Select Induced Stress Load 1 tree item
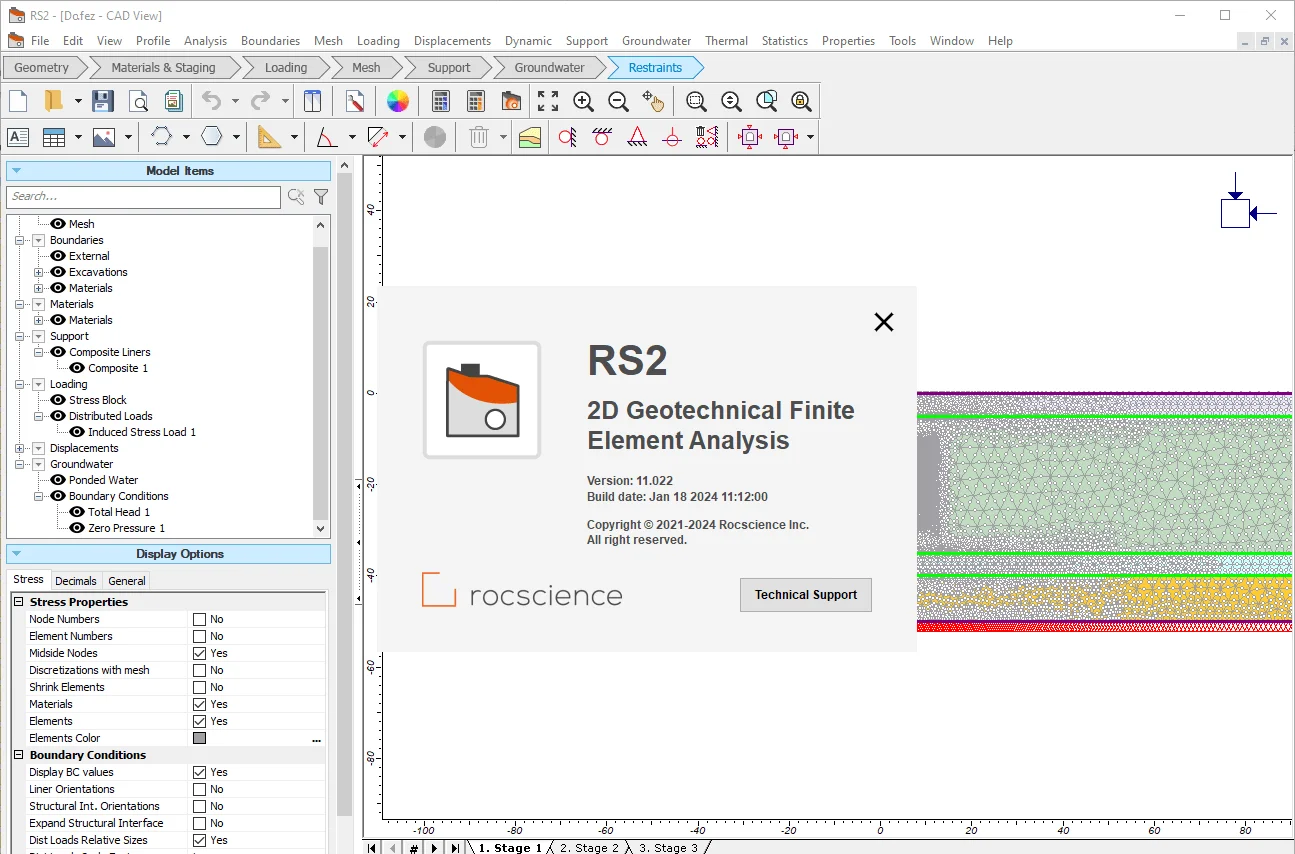 142,432
